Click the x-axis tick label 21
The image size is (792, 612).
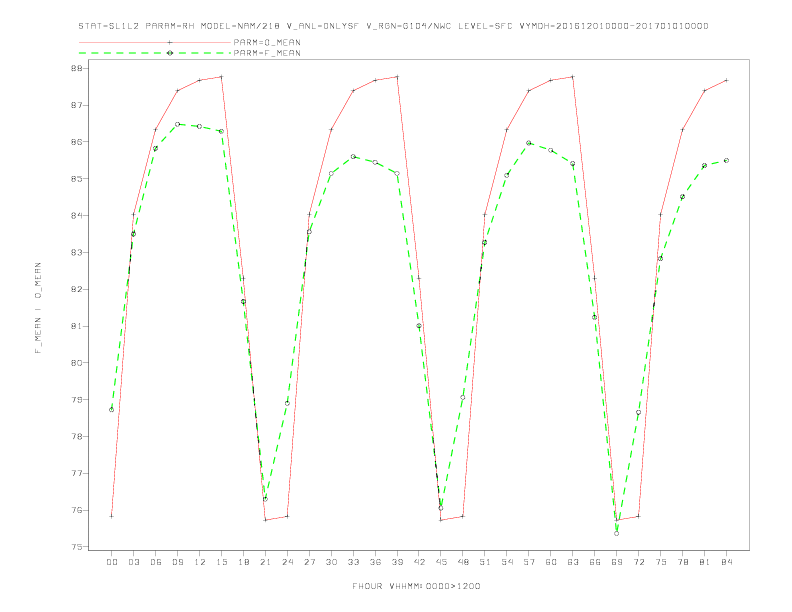pos(265,562)
